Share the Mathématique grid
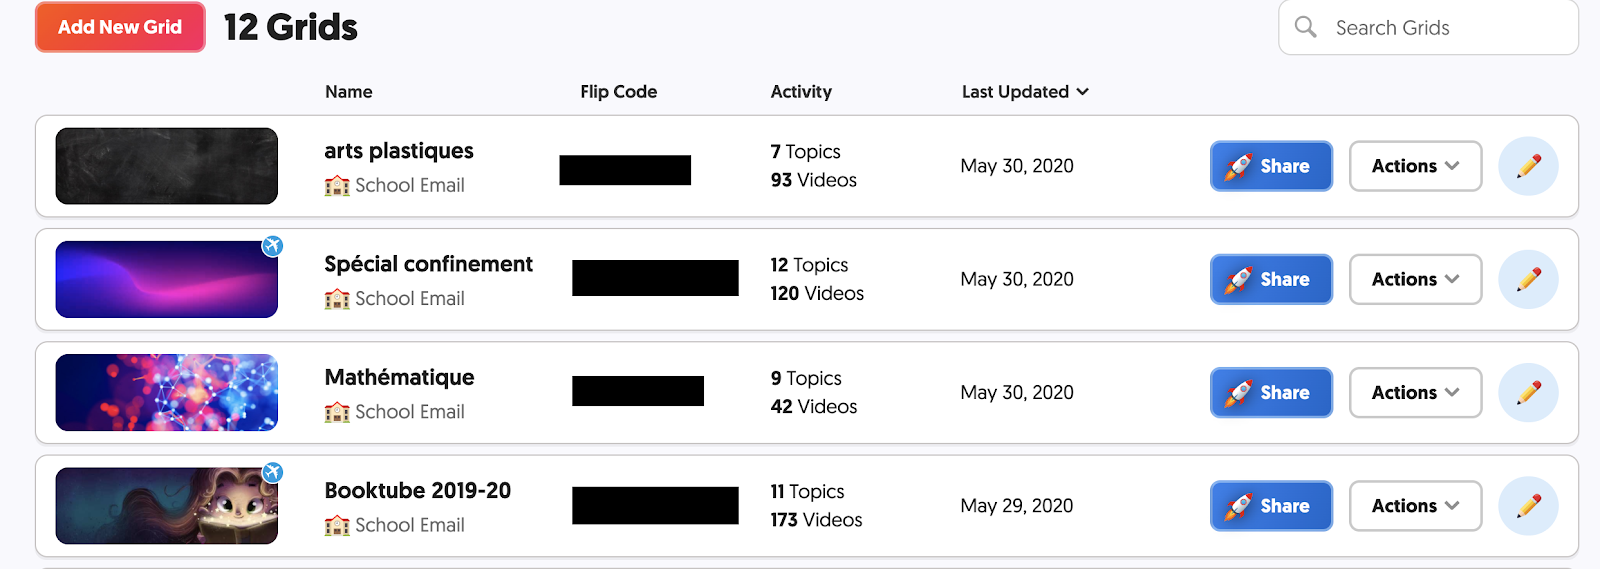1600x569 pixels. (1271, 392)
